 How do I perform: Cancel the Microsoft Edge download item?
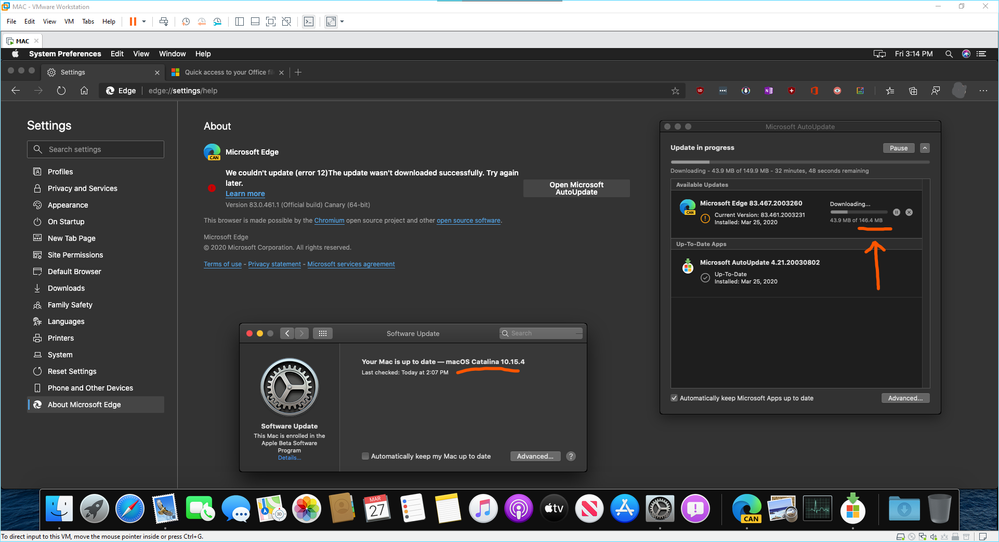click(x=909, y=212)
